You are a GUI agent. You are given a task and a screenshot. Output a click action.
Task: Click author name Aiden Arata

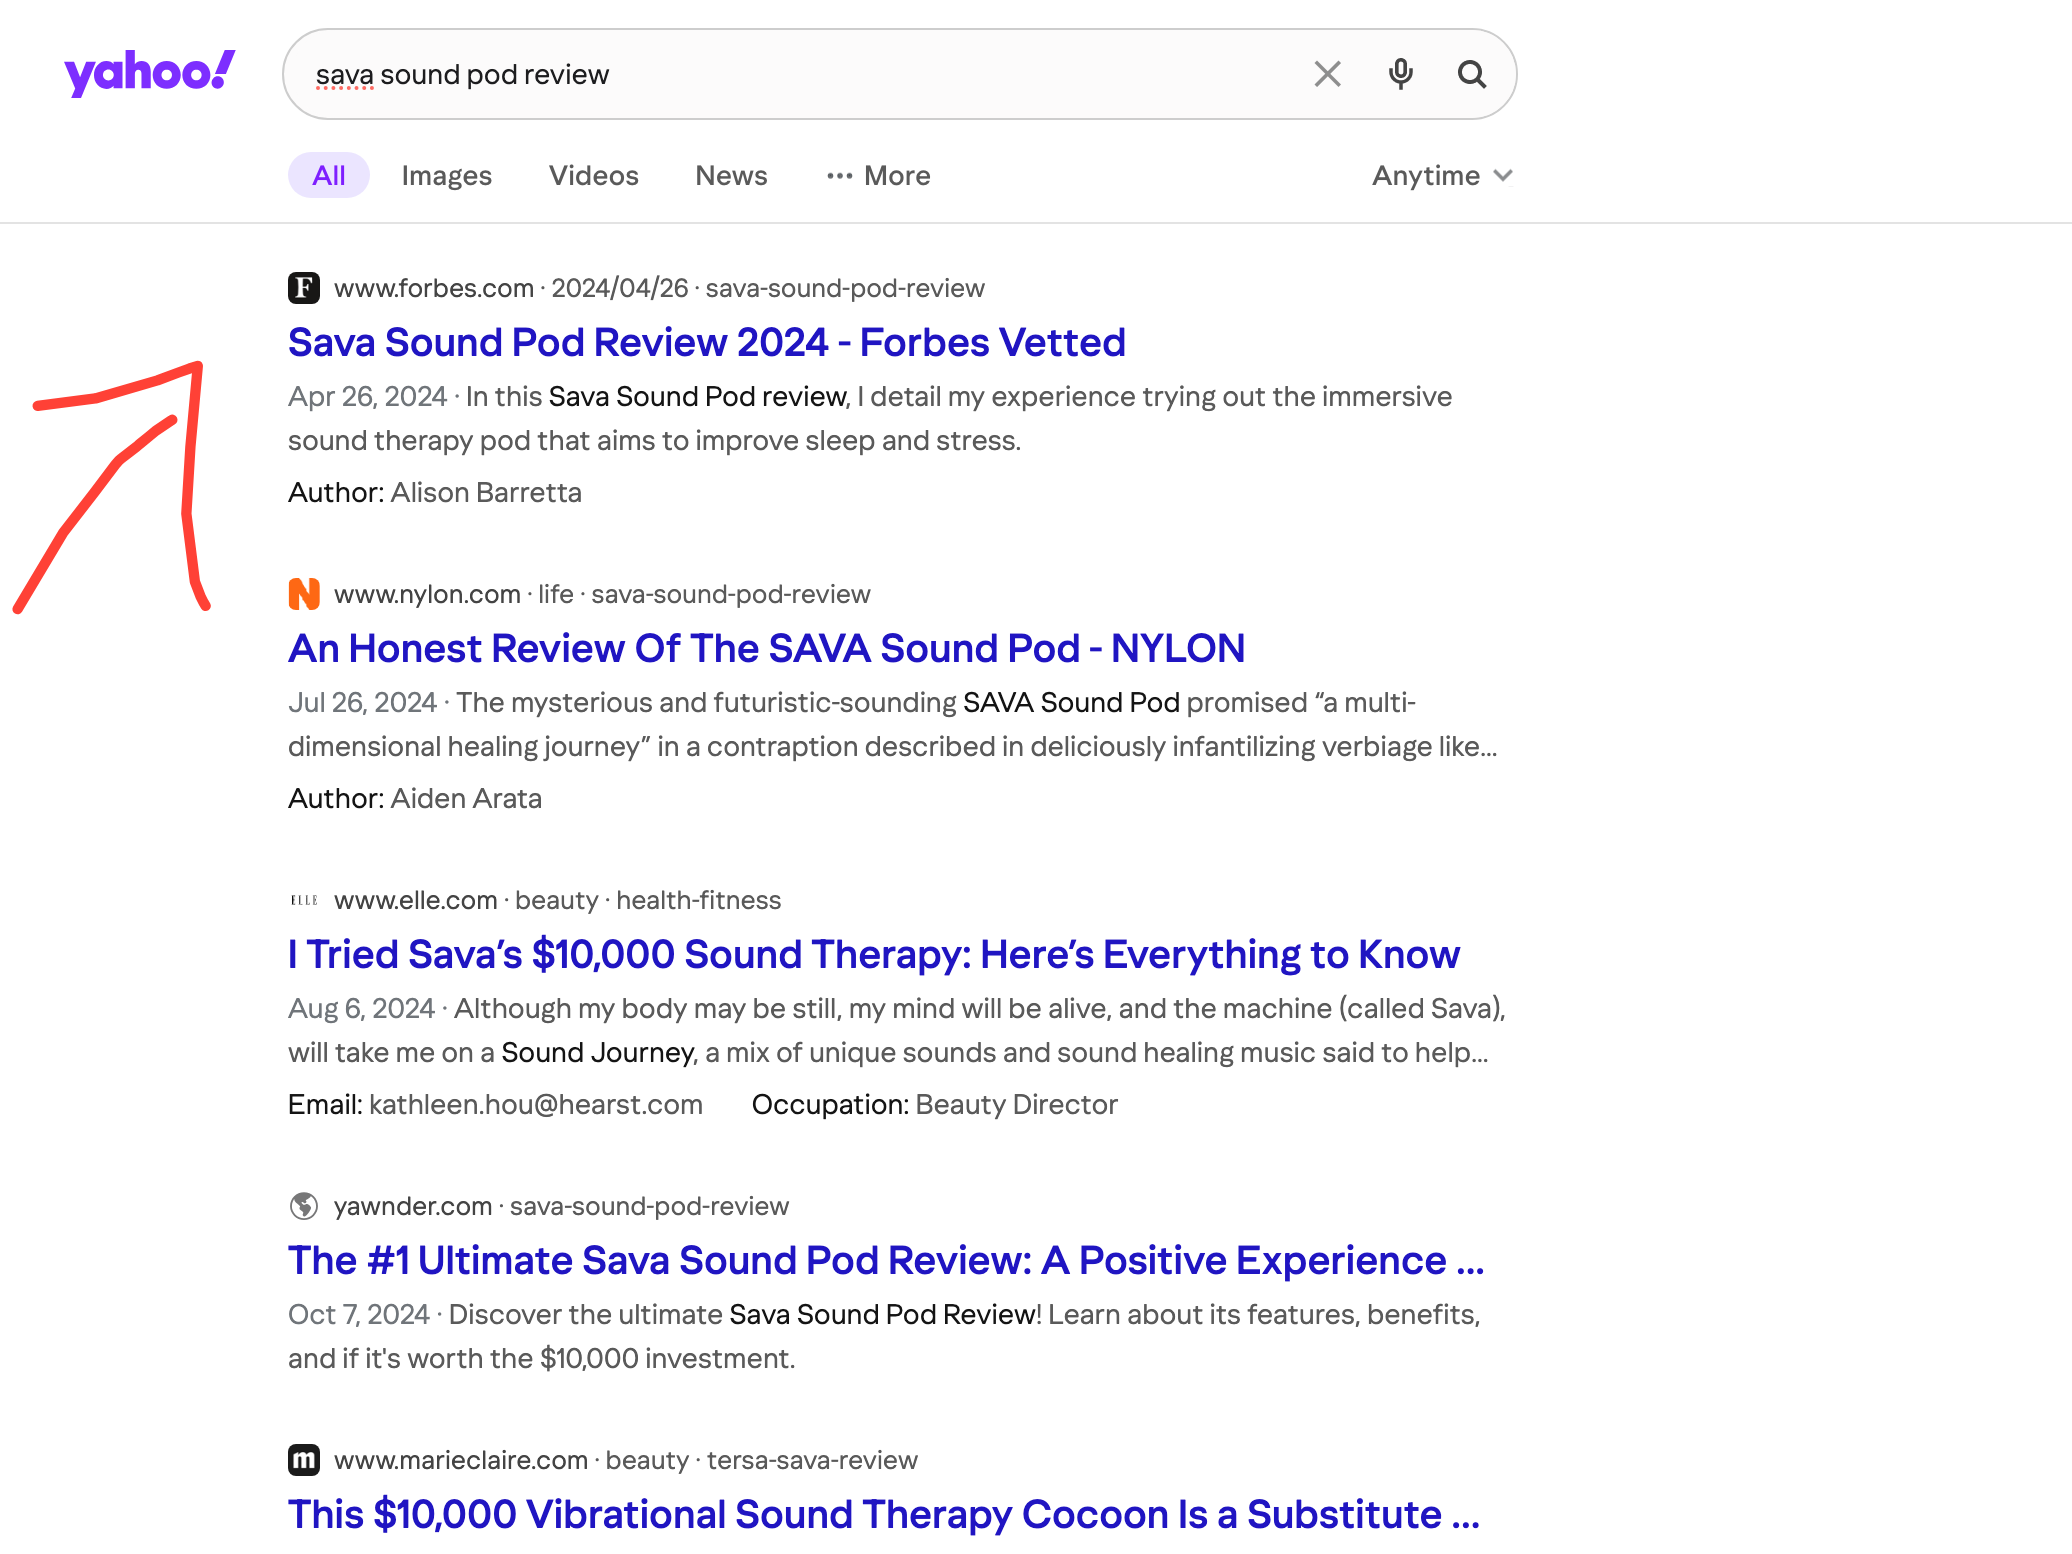click(x=466, y=798)
